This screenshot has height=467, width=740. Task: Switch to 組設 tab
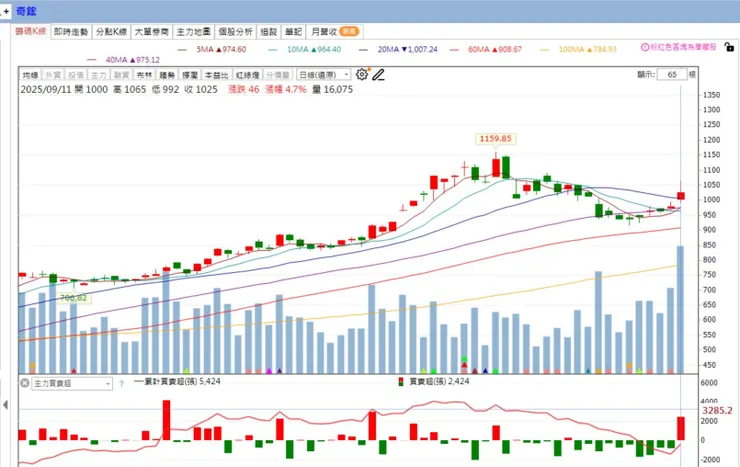(269, 32)
